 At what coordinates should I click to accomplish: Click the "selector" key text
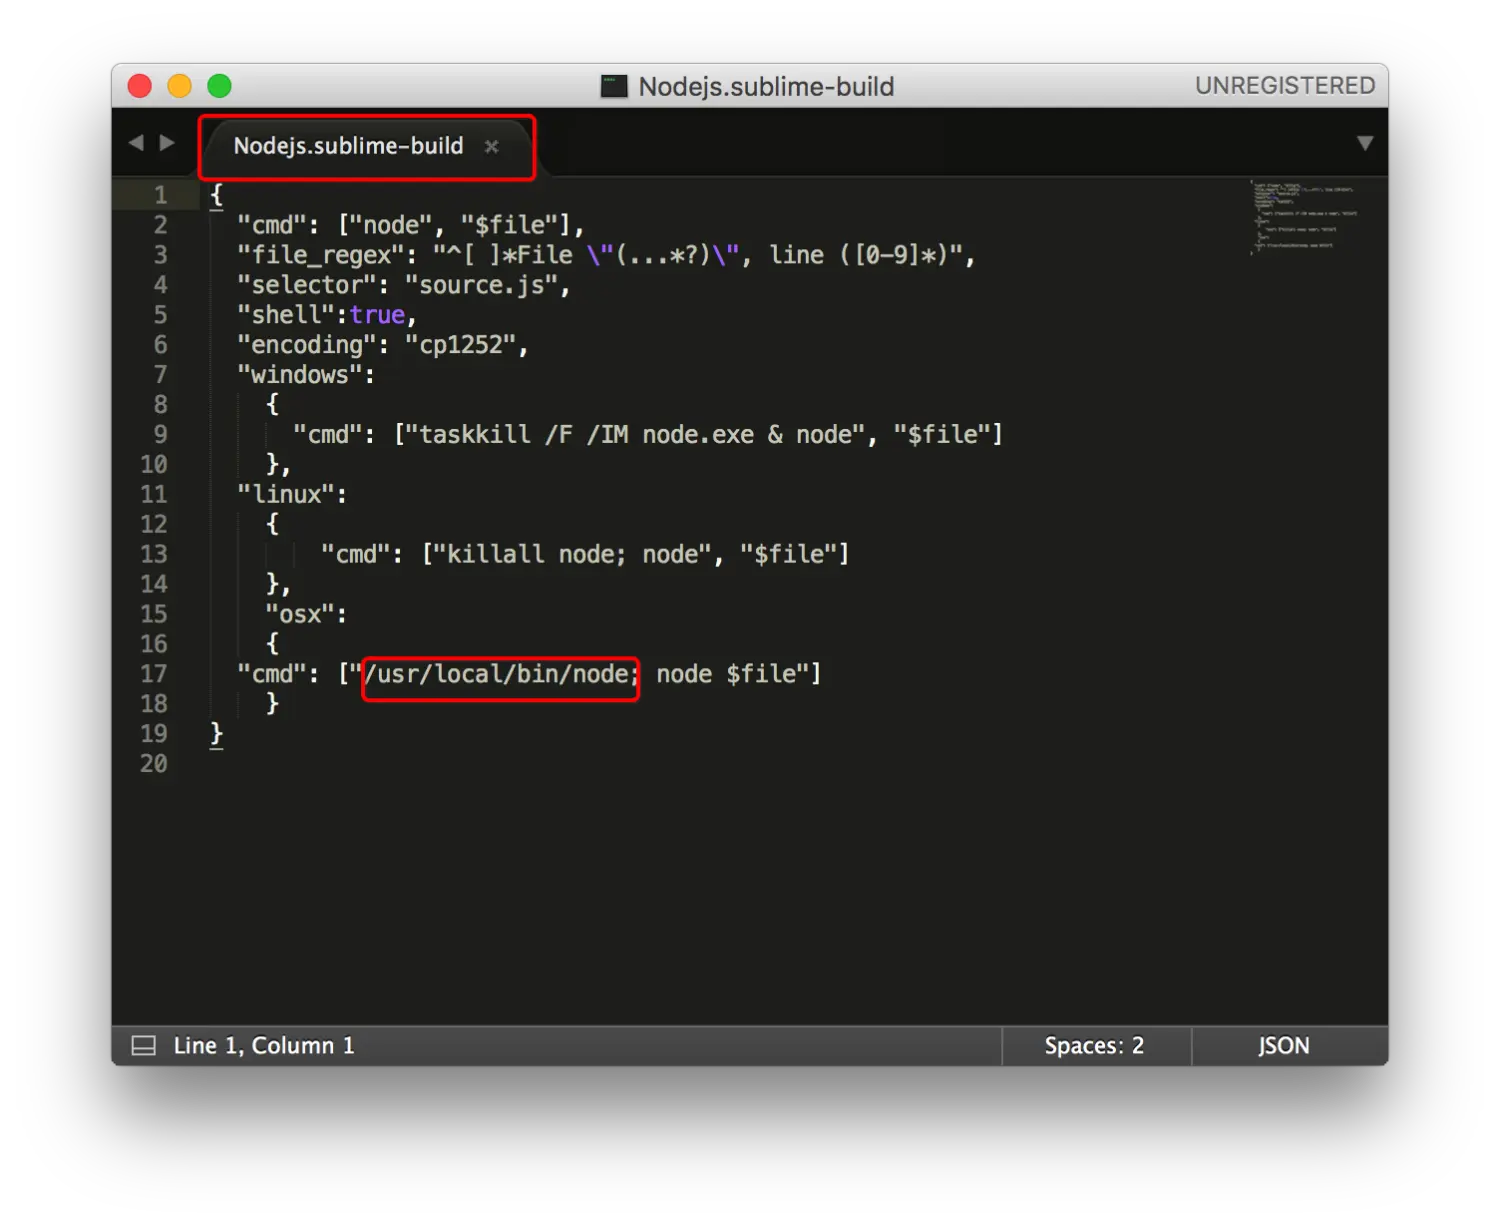pyautogui.click(x=306, y=285)
